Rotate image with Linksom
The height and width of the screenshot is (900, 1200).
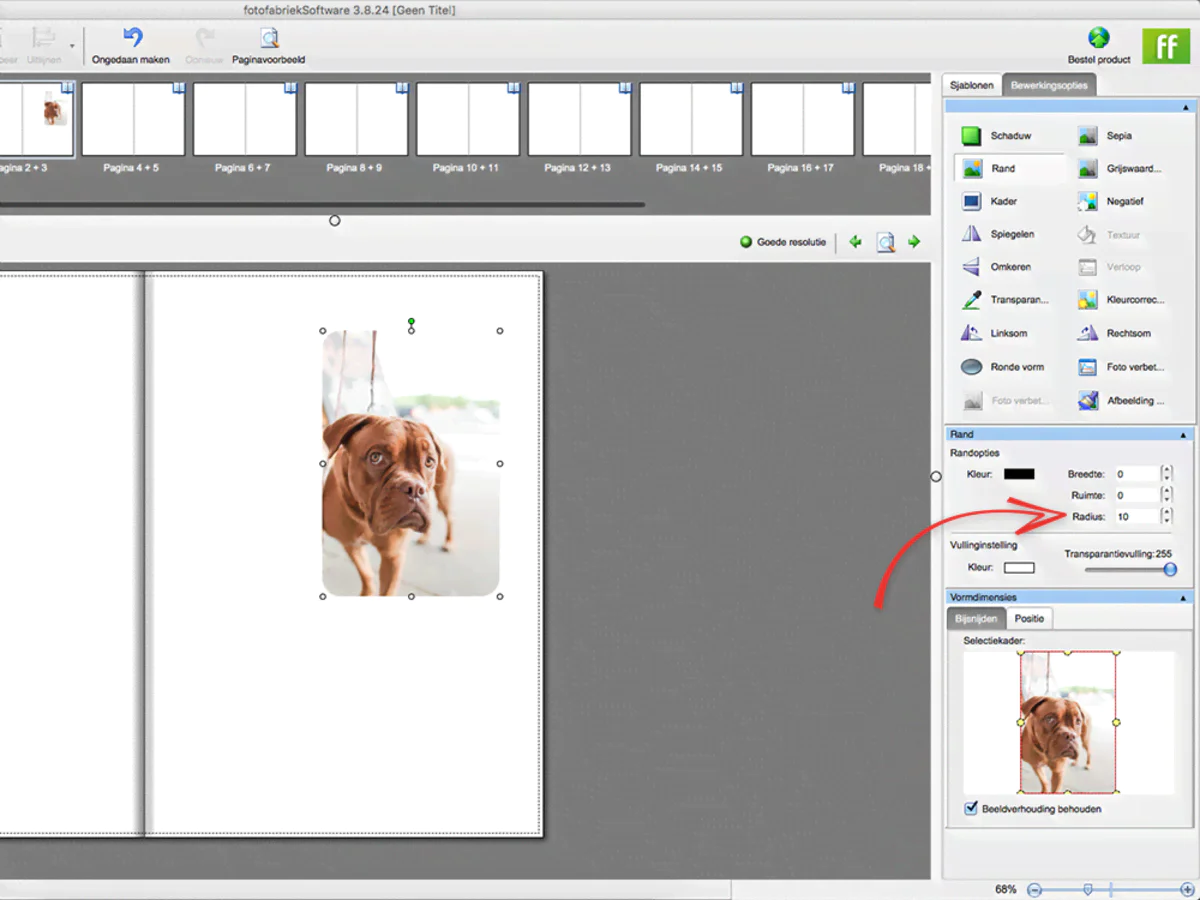[971, 333]
